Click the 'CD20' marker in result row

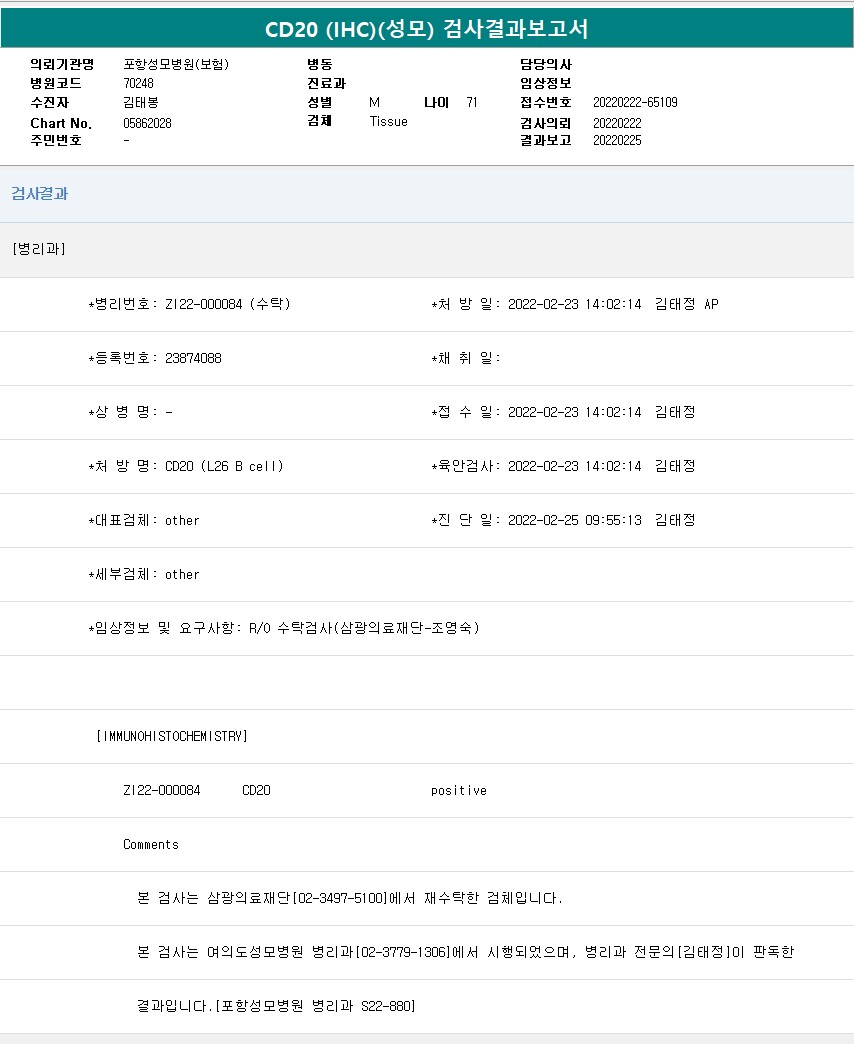[x=256, y=790]
